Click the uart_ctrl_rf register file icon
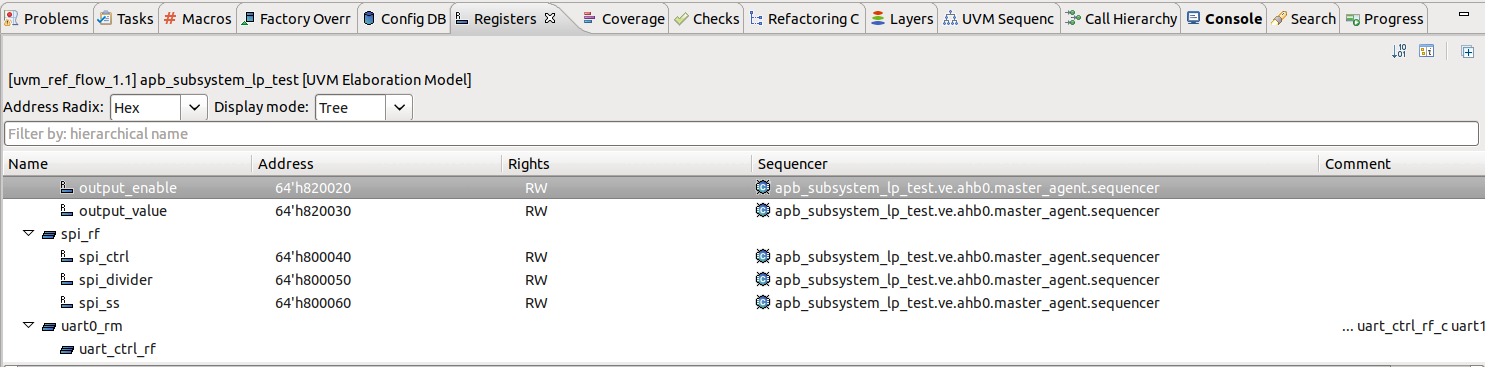Viewport: 1485px width, 367px height. click(67, 349)
